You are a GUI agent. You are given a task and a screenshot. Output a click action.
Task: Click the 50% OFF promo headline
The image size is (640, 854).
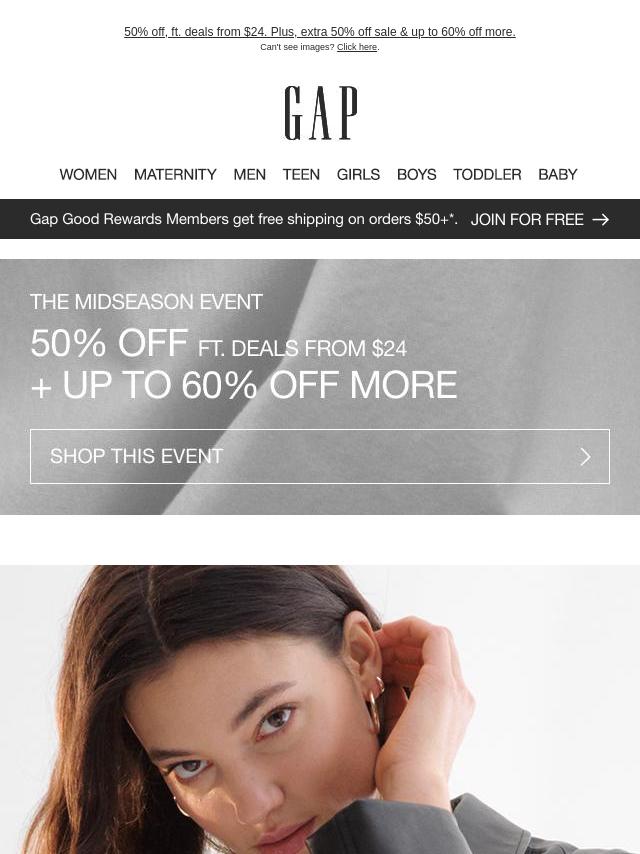[109, 343]
